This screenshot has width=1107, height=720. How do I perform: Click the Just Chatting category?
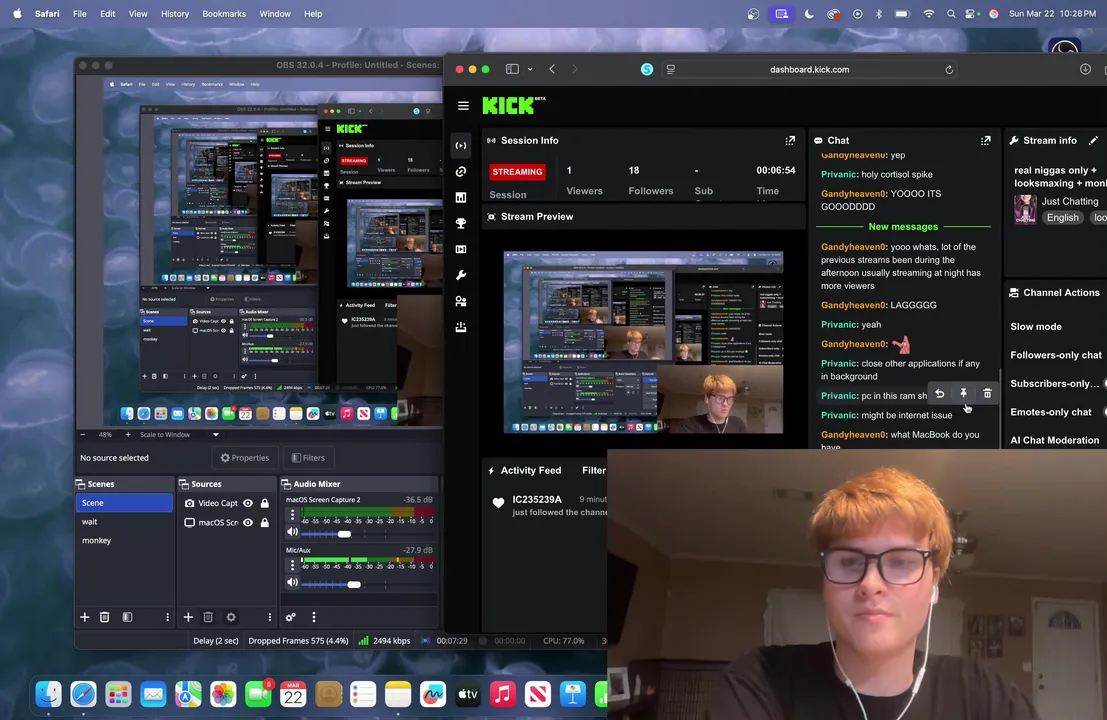coord(1070,201)
